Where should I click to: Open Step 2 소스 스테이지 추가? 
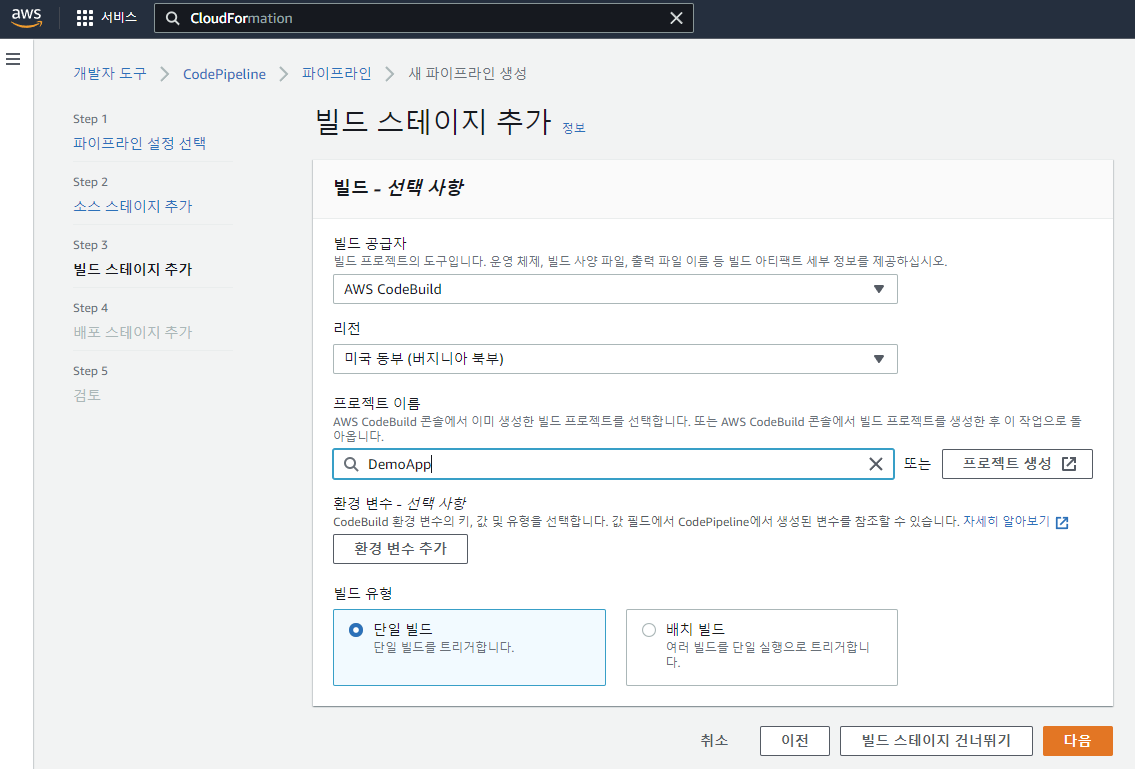[x=132, y=206]
